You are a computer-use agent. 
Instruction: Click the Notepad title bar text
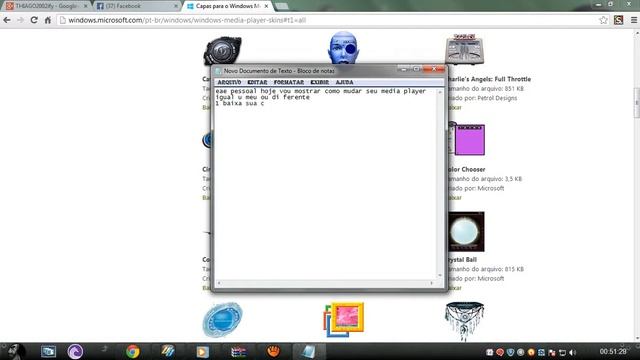click(x=279, y=71)
